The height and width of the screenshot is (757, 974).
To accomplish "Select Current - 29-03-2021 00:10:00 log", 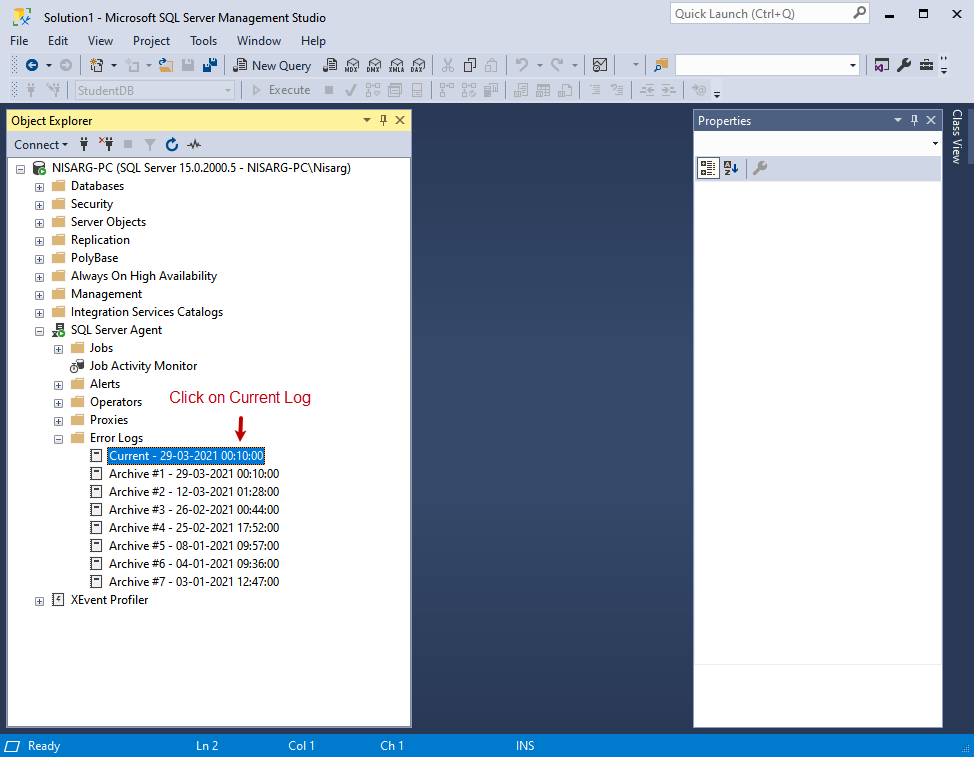I will (x=186, y=456).
